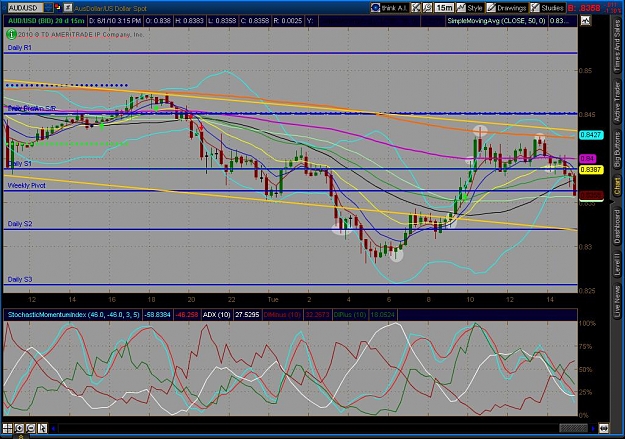625x439 pixels.
Task: Select the Chart side tab
Action: [617, 187]
